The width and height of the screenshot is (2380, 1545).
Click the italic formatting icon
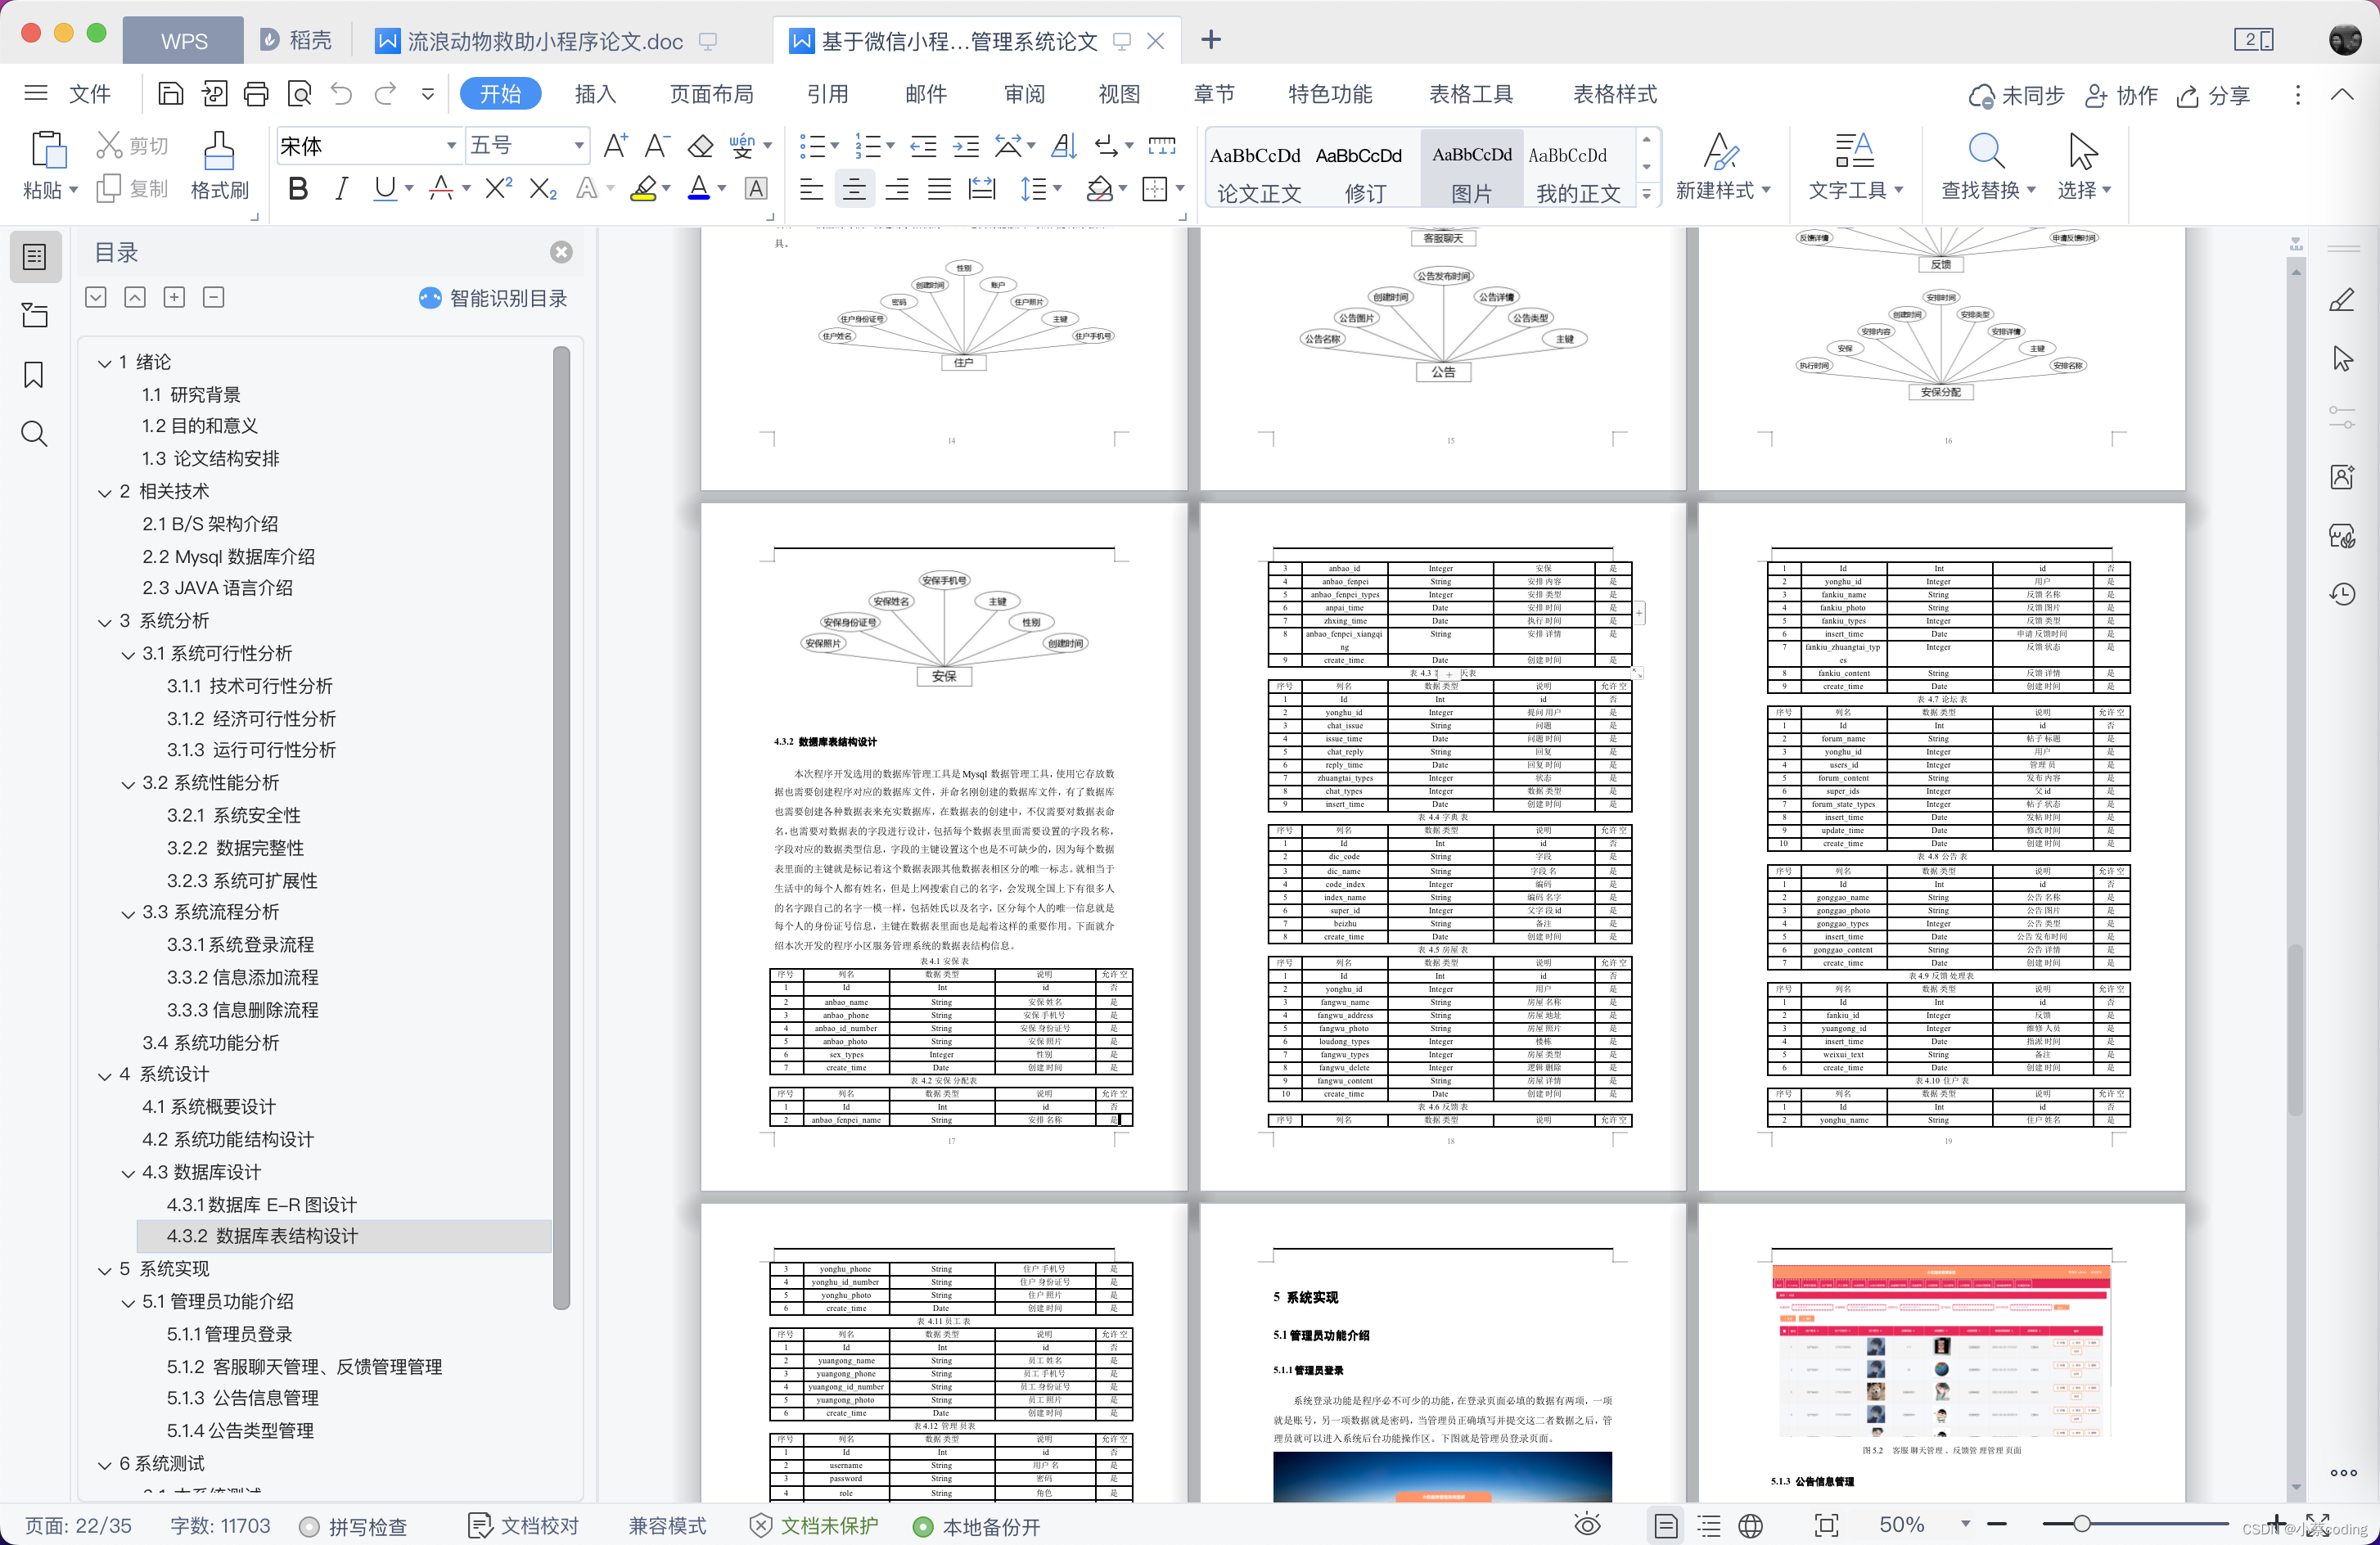pos(338,189)
